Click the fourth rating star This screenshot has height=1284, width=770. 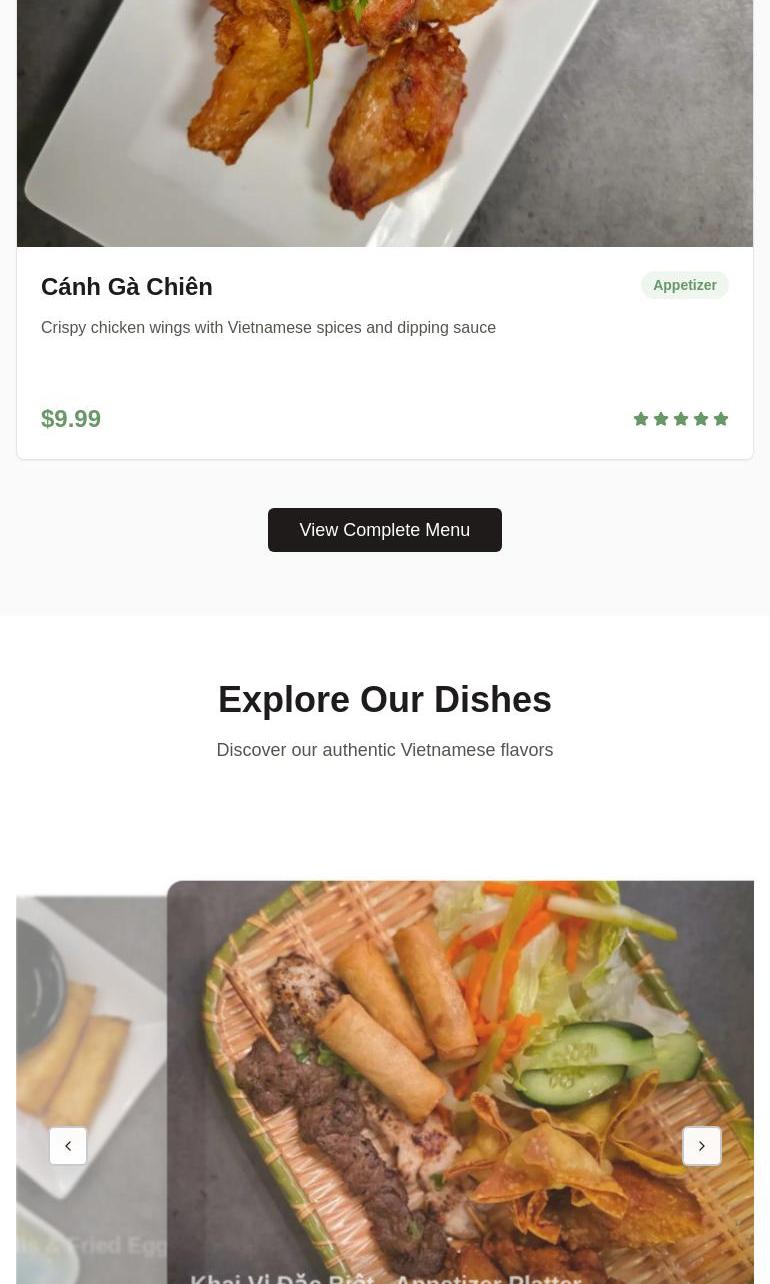click(701, 419)
